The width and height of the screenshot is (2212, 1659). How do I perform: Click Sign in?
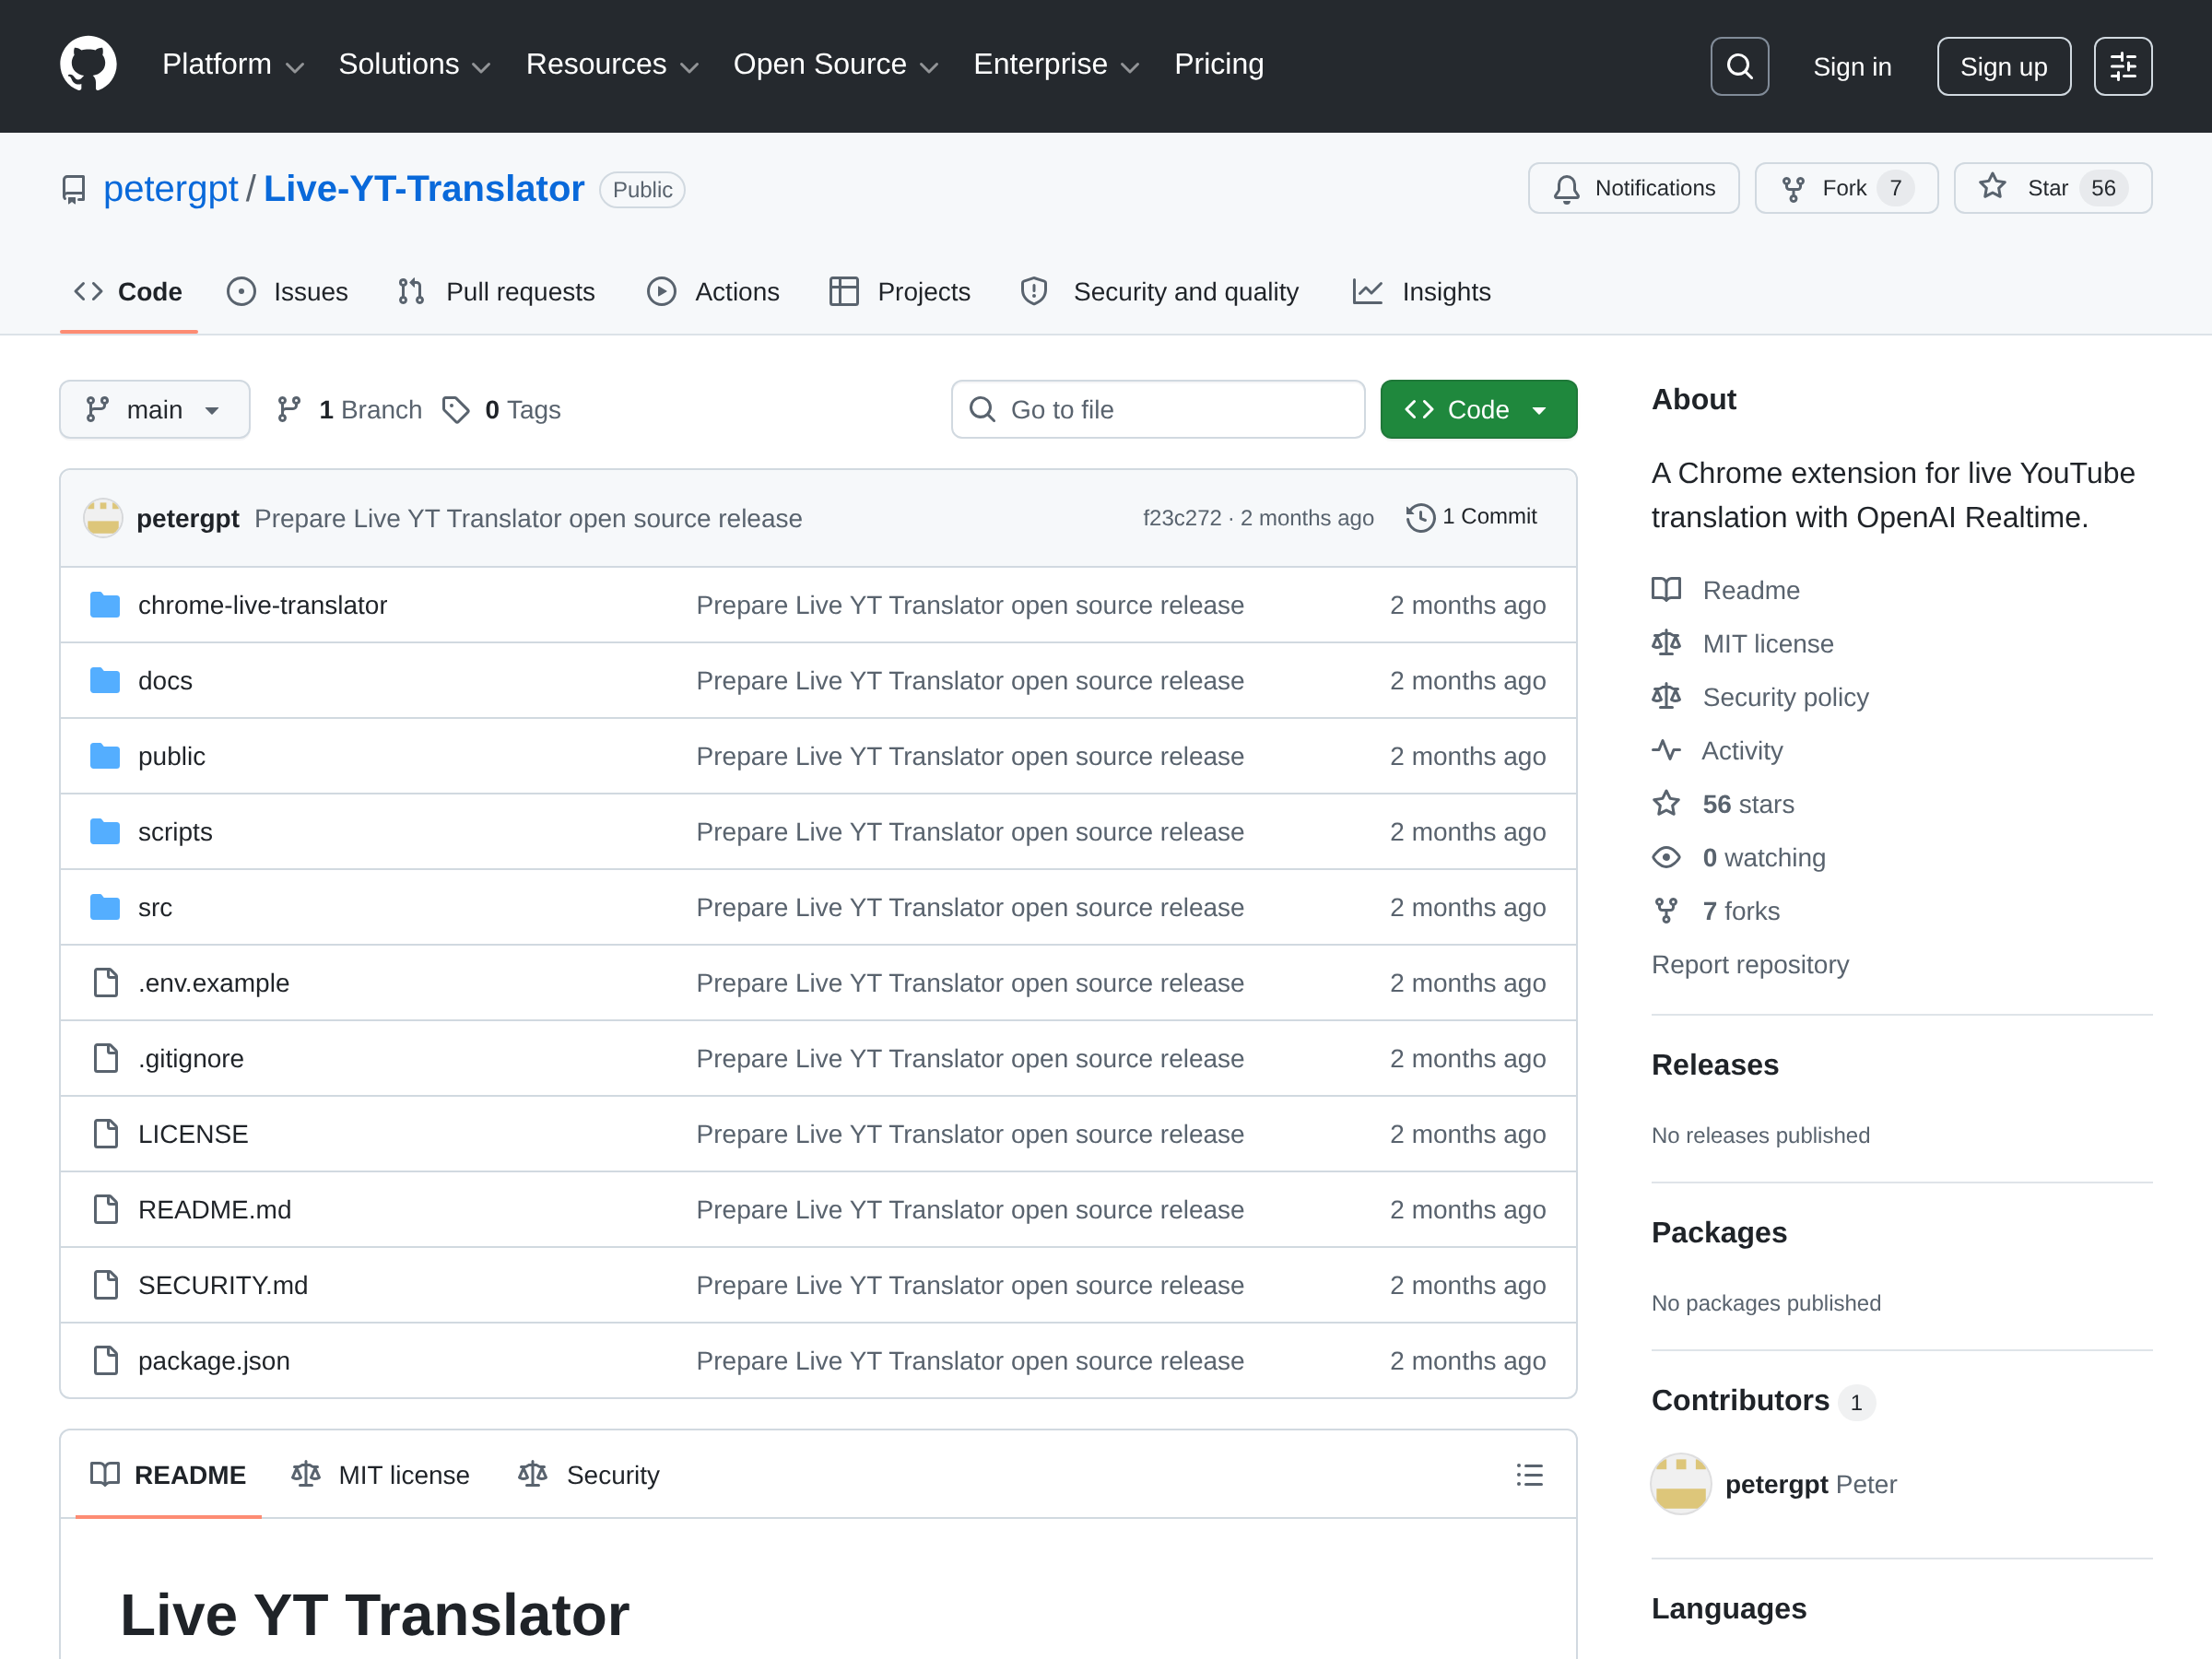coord(1852,66)
